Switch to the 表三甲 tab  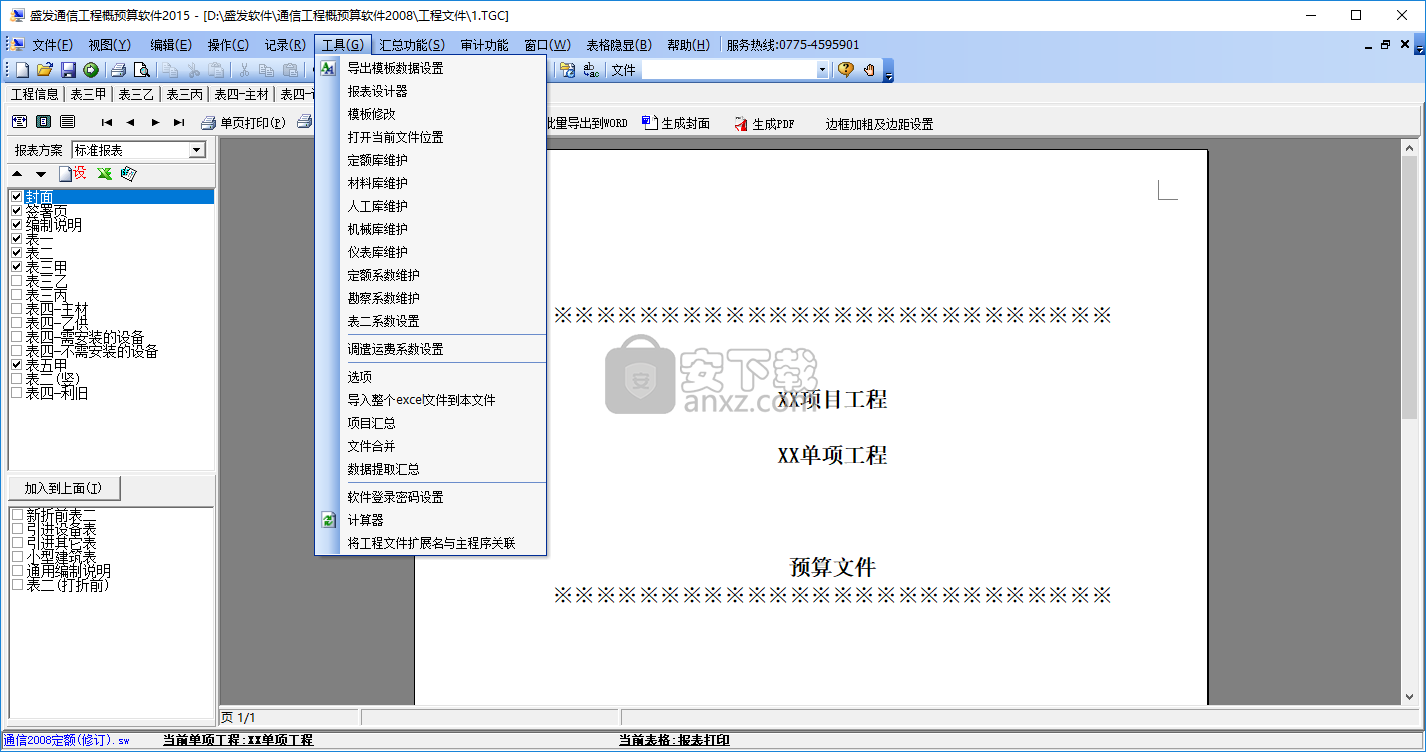pos(88,94)
